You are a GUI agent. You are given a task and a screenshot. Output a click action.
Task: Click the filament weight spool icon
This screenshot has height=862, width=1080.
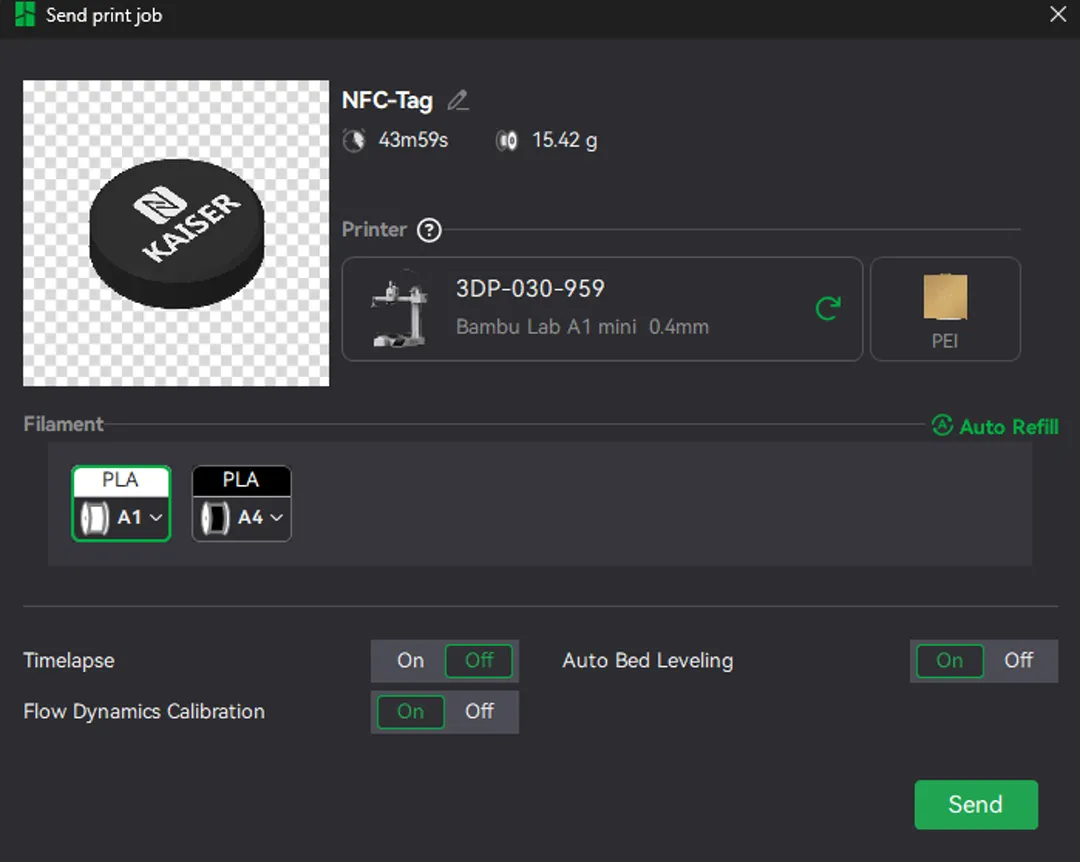tap(507, 141)
